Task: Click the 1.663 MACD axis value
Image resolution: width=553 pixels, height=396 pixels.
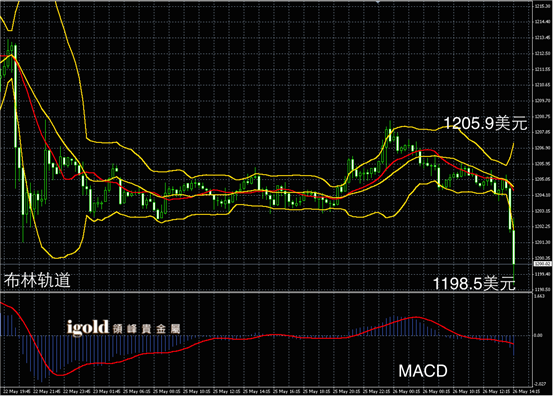Action: coord(540,297)
